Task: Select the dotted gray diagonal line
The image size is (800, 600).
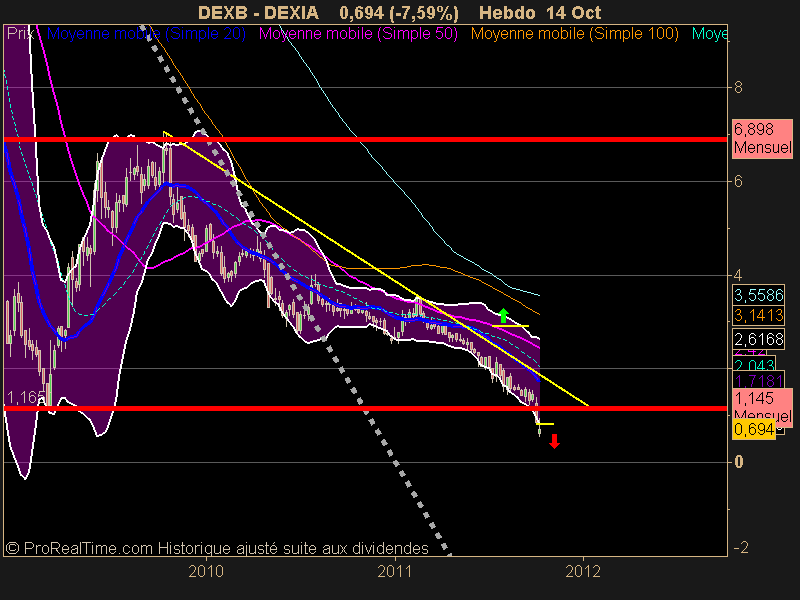Action: (x=295, y=289)
